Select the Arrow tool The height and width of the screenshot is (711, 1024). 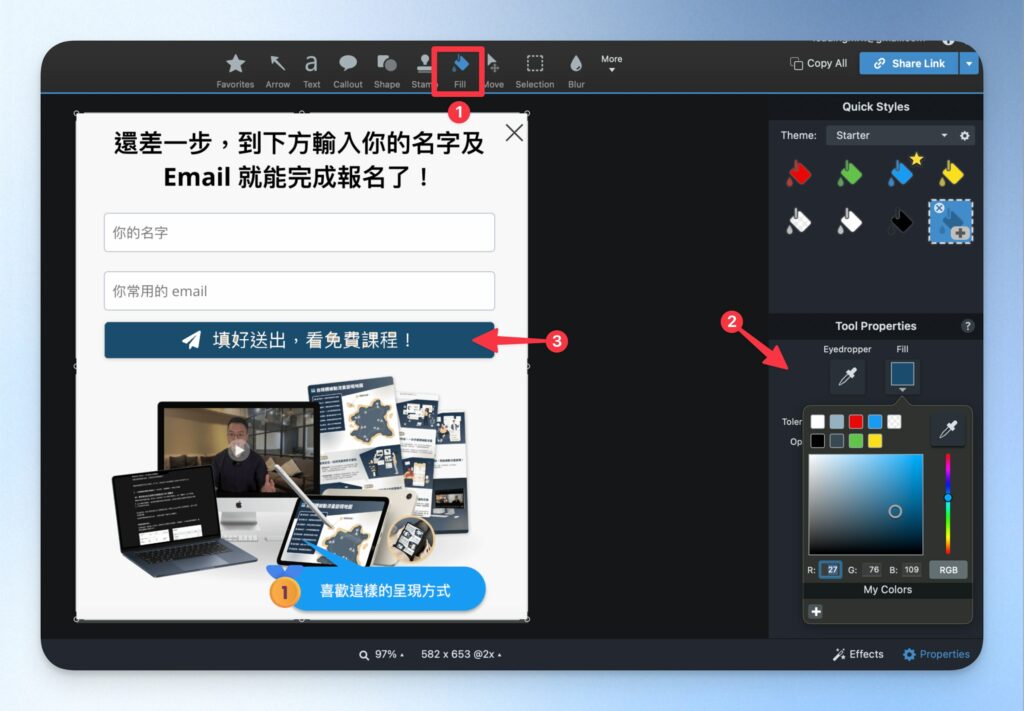(x=278, y=71)
